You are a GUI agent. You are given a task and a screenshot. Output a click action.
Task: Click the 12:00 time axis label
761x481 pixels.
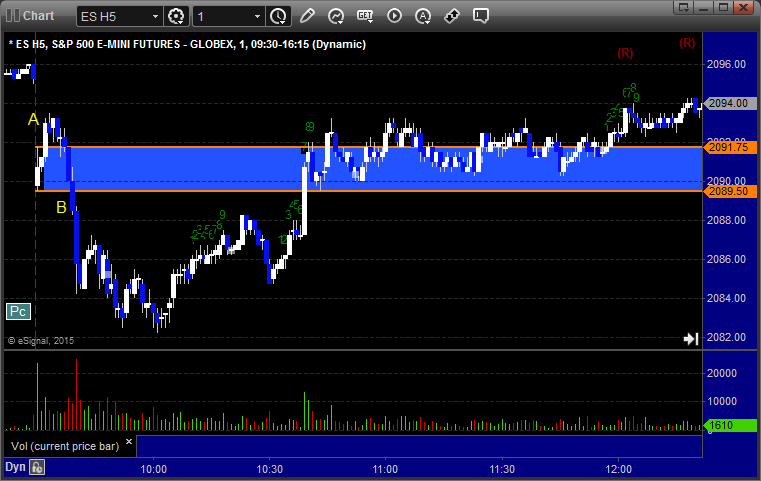point(618,469)
